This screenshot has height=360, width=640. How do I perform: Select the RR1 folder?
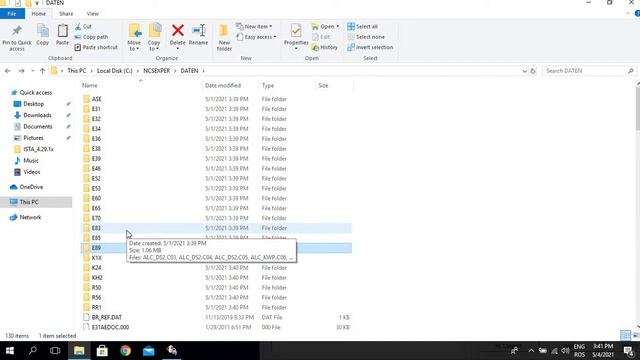pyautogui.click(x=216, y=308)
